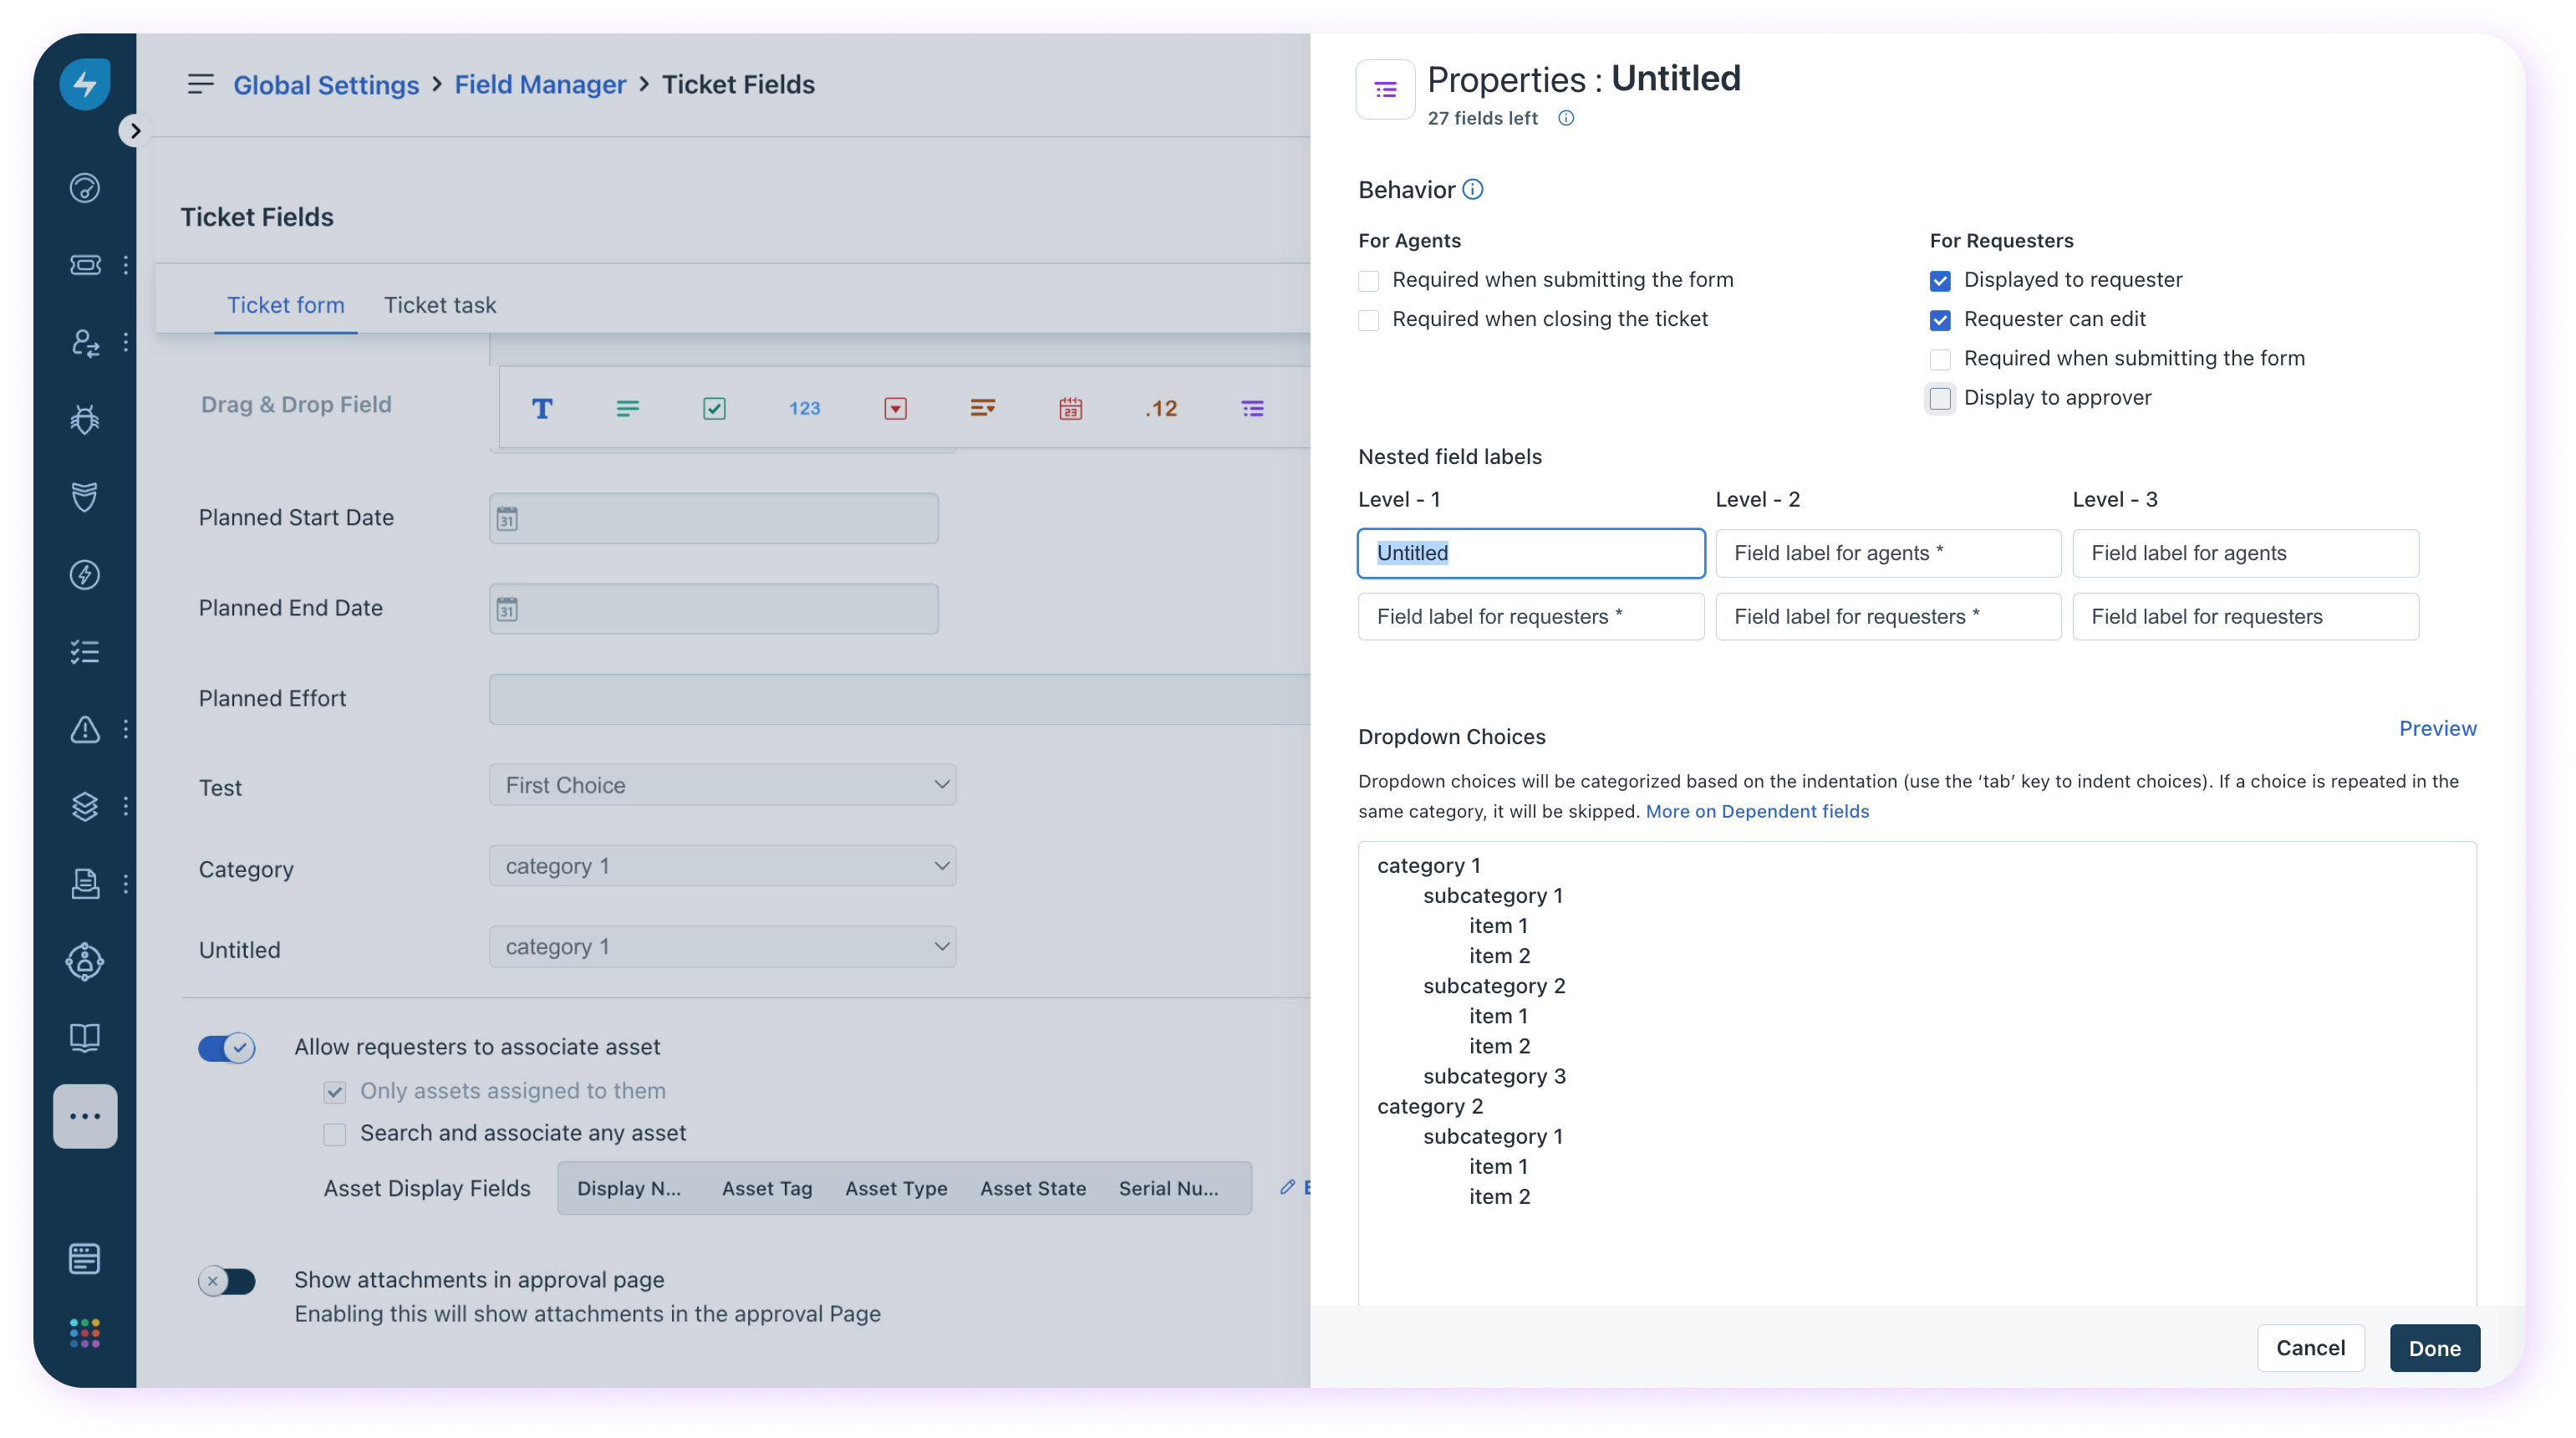Uncheck Requester can edit
The image size is (2576, 1438).
[1940, 320]
